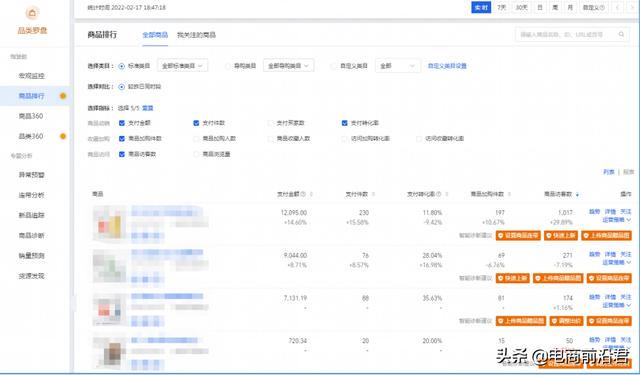
Task: Sort by 支付转化率 using its sort arrows
Action: (x=447, y=195)
